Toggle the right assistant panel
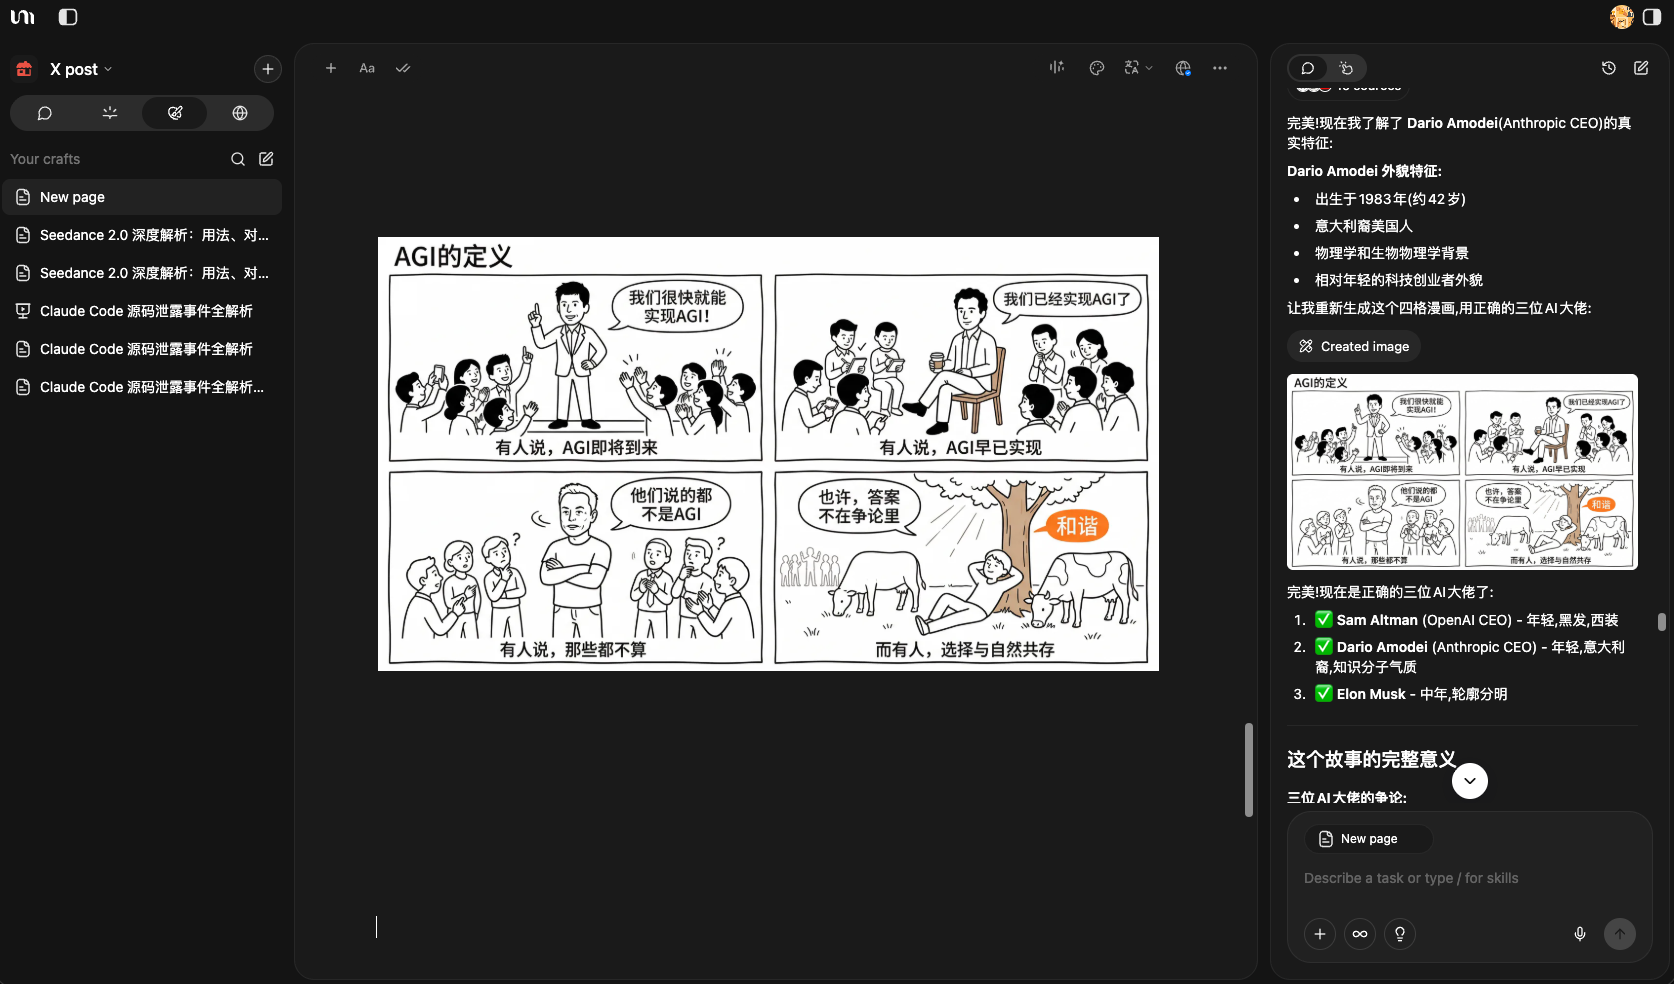Viewport: 1674px width, 984px height. point(1652,17)
